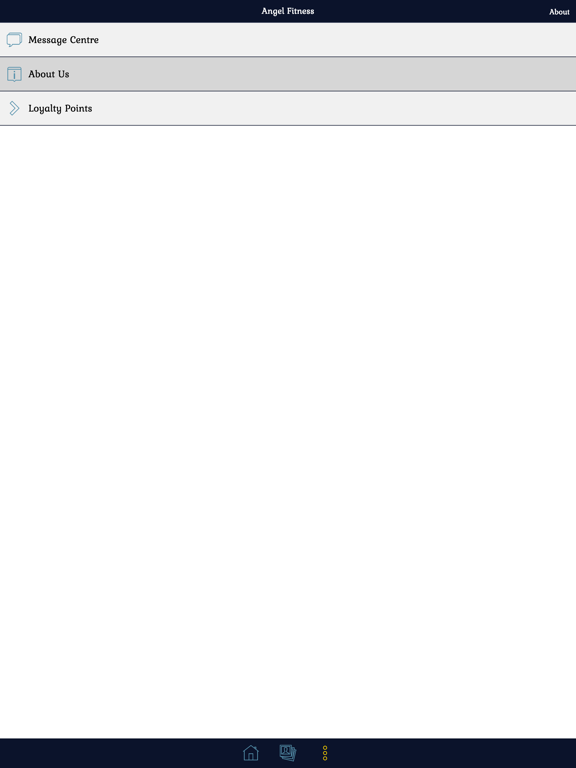Image resolution: width=576 pixels, height=768 pixels.
Task: Select the About Us text label
Action: (48, 74)
